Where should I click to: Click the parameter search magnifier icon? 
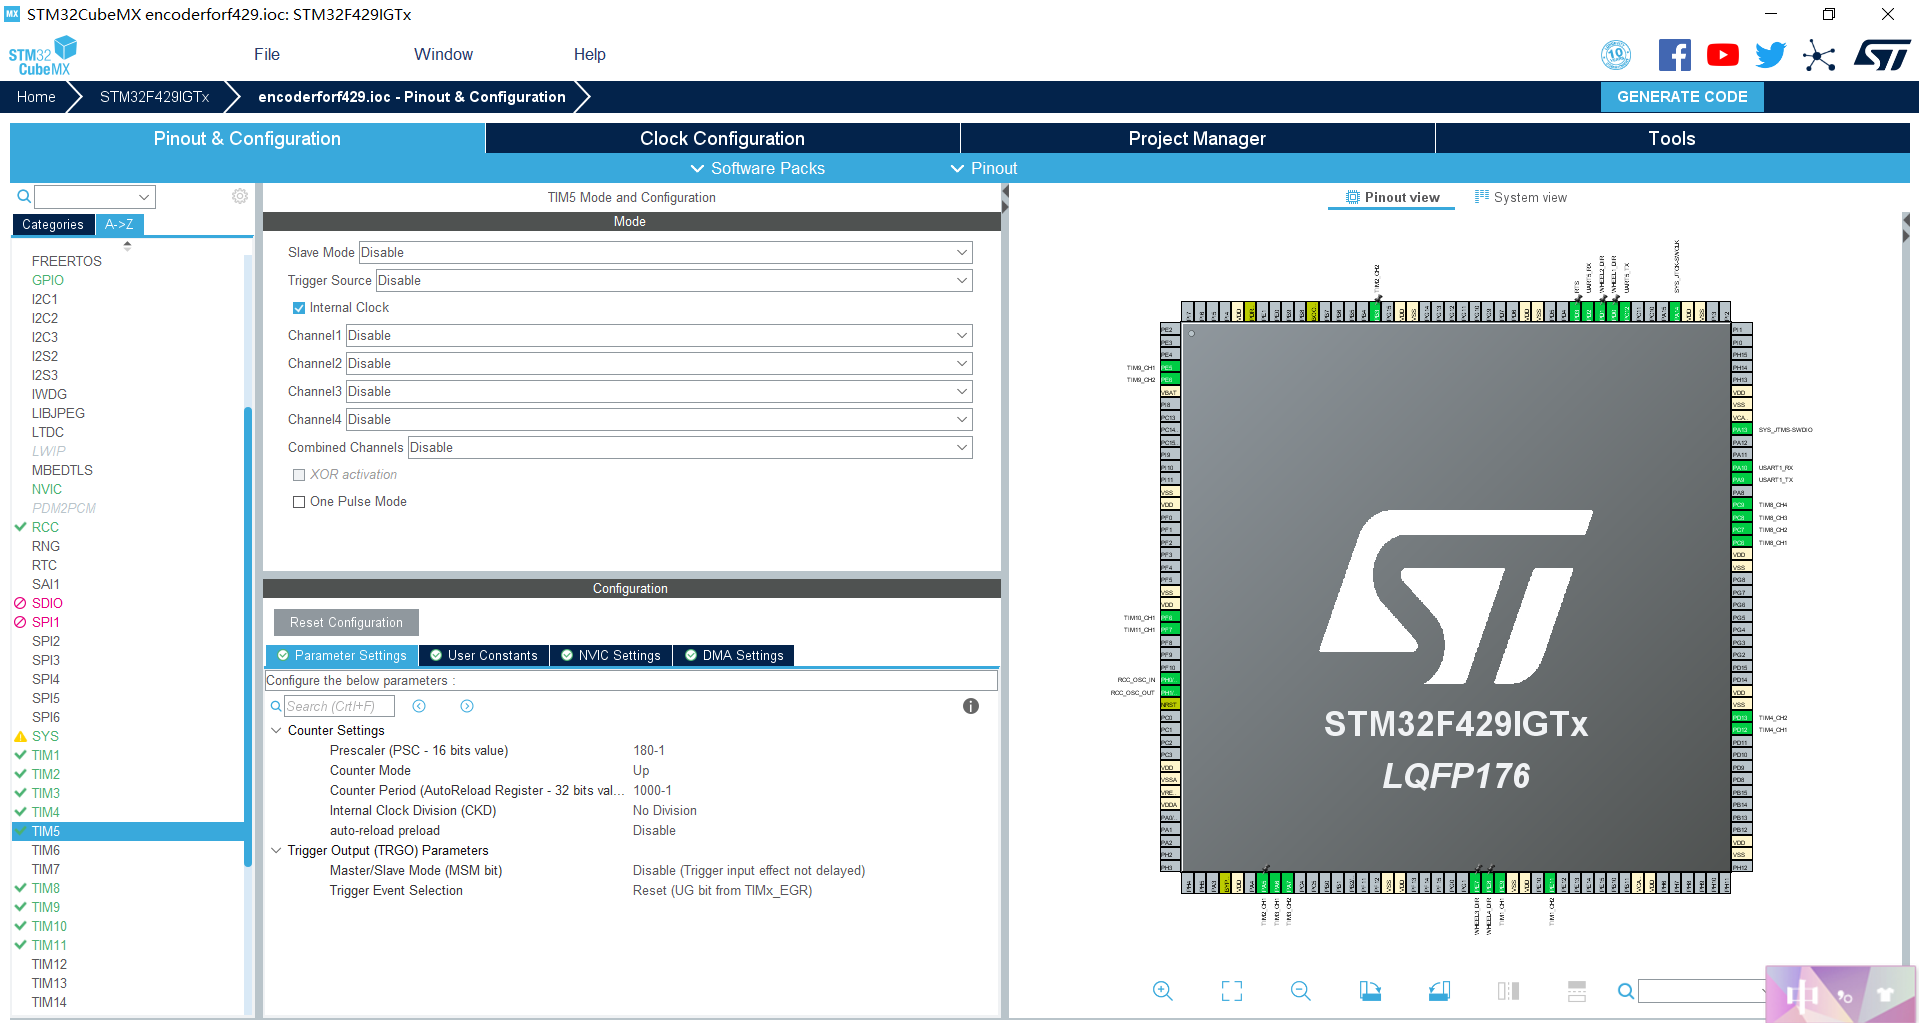point(276,706)
